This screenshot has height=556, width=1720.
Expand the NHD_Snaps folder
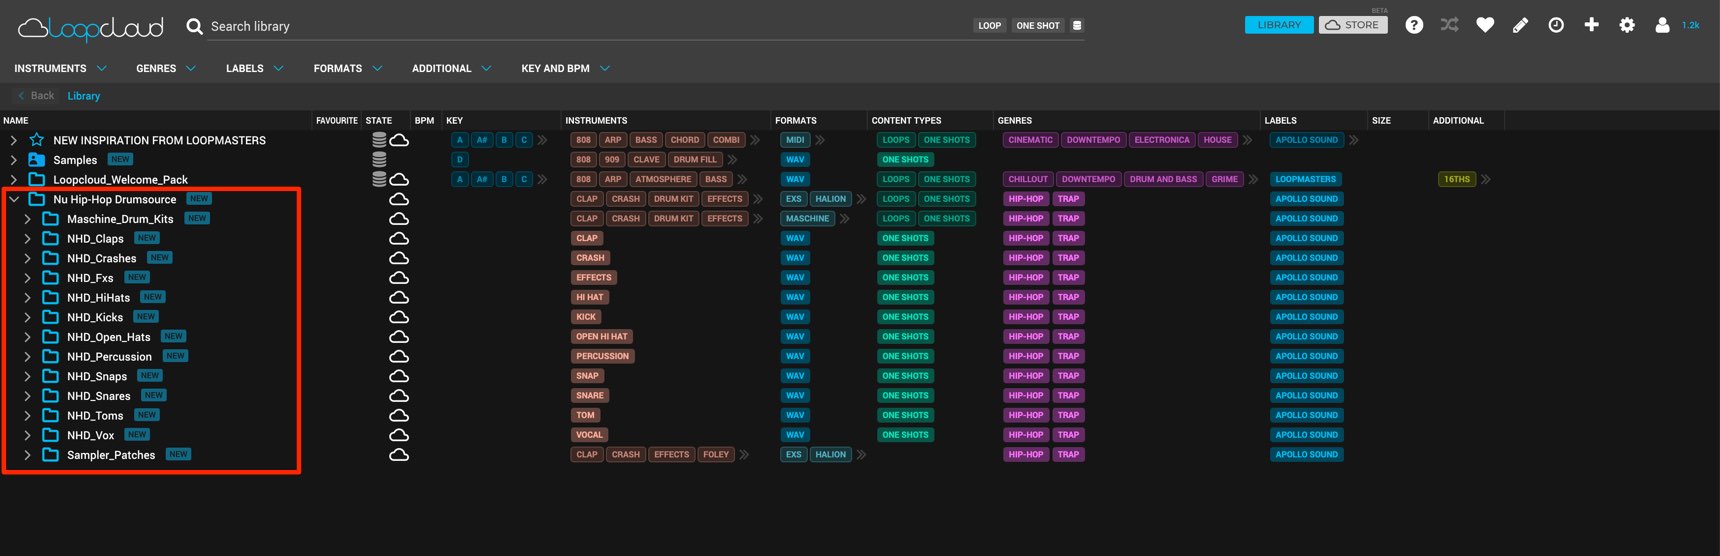28,376
